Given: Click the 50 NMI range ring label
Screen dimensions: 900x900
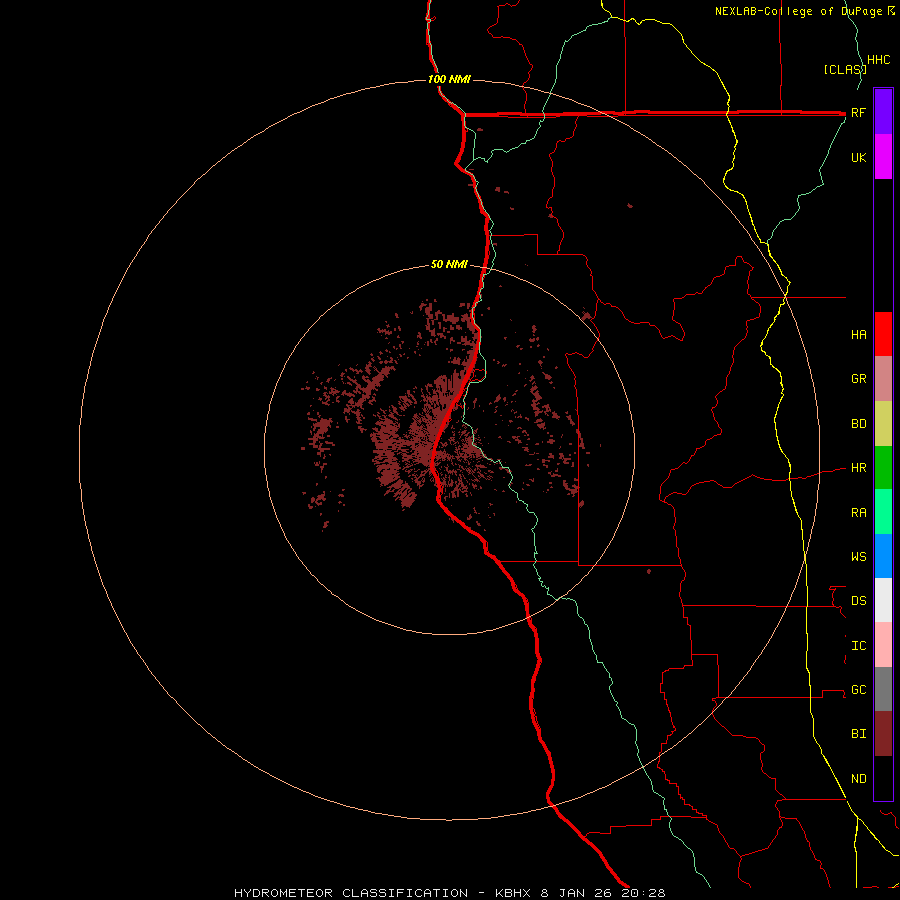Looking at the screenshot, I should [449, 264].
